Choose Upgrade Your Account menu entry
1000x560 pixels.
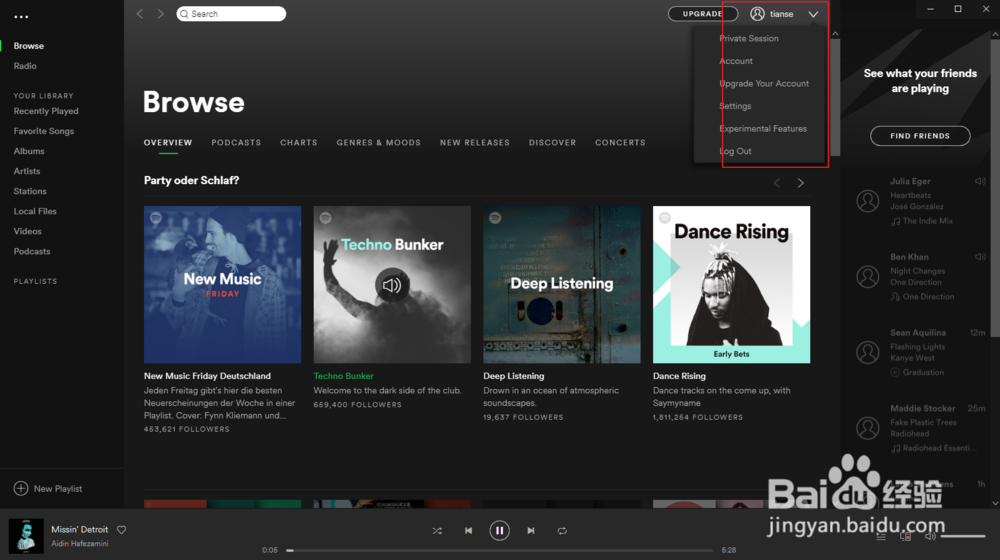pos(764,84)
